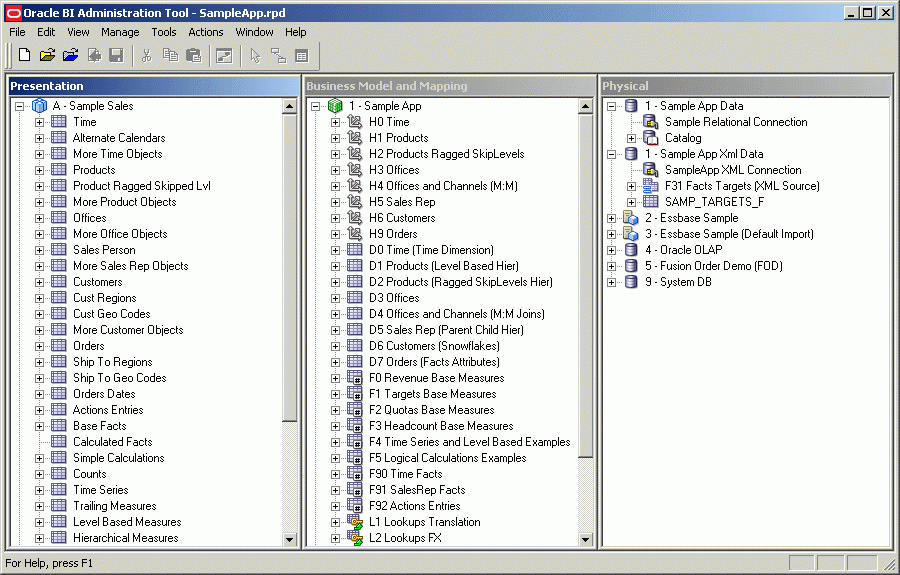This screenshot has height=575, width=900.
Task: Click the Oracle logo in the title bar
Action: coord(13,13)
